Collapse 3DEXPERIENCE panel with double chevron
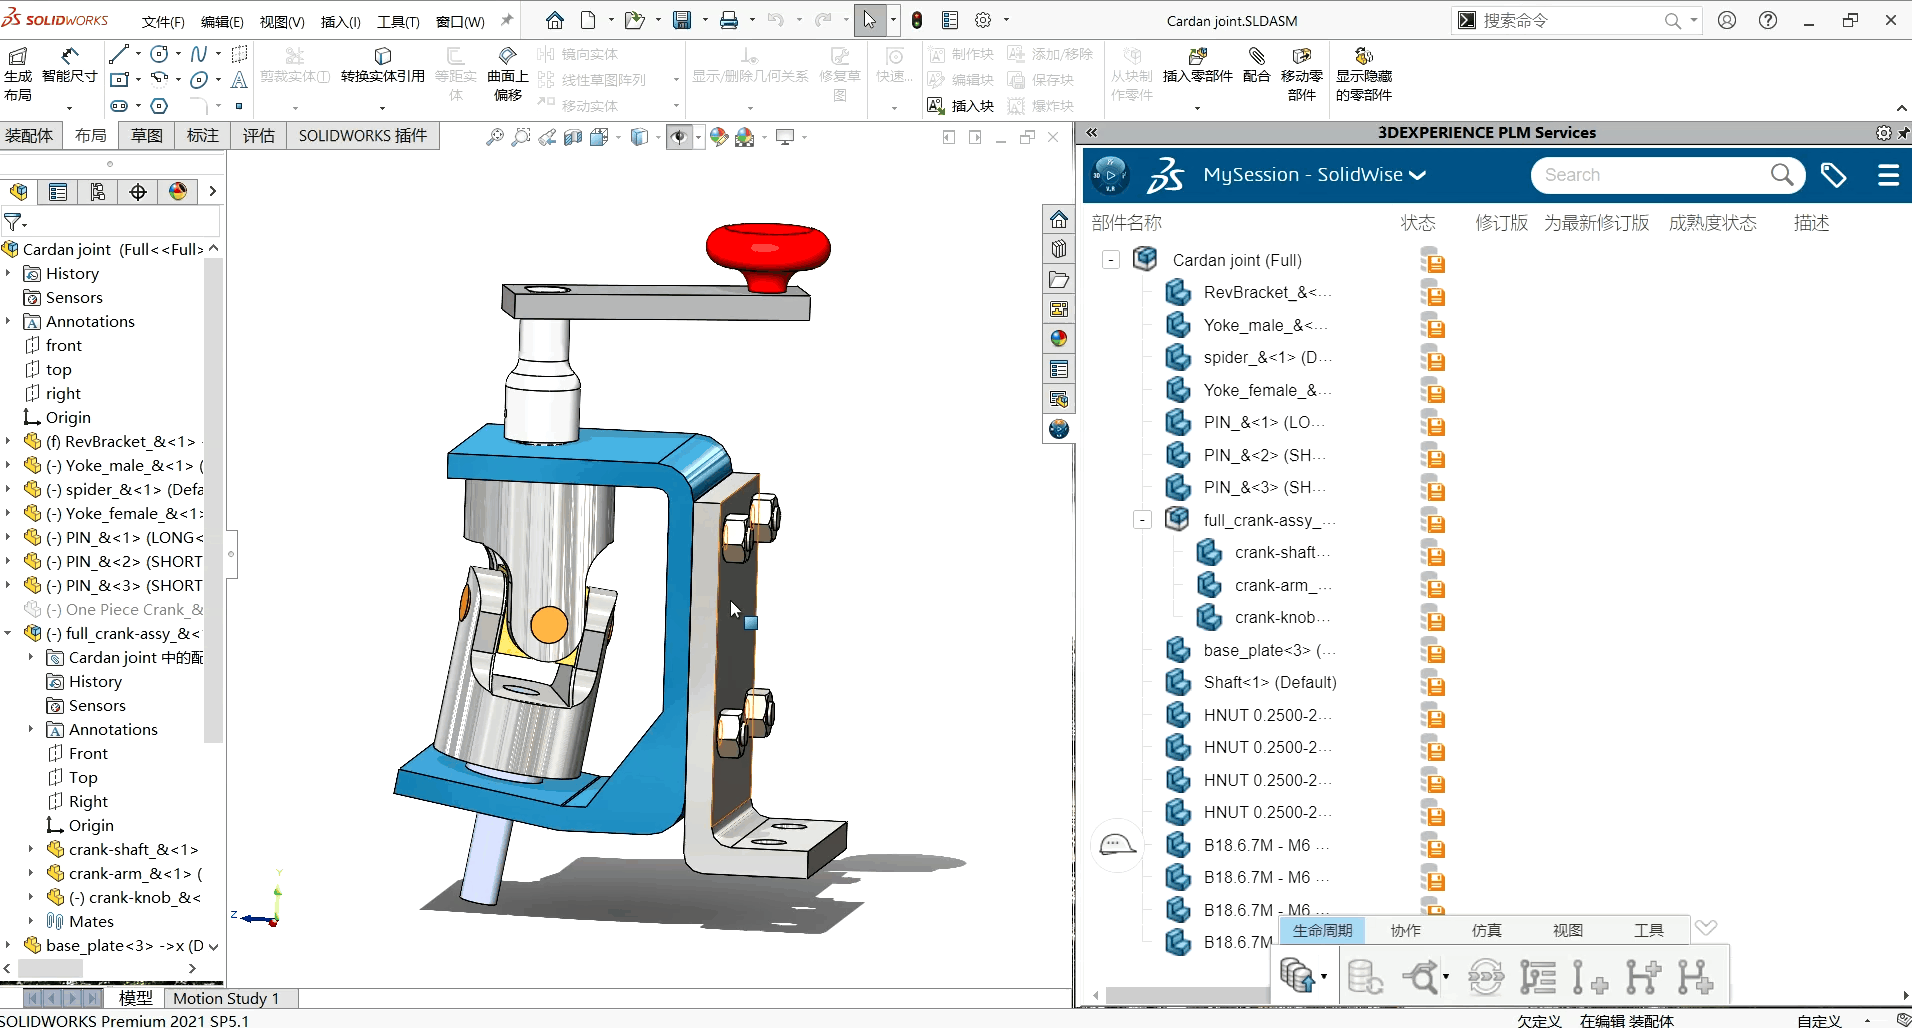This screenshot has width=1912, height=1028. 1093,132
